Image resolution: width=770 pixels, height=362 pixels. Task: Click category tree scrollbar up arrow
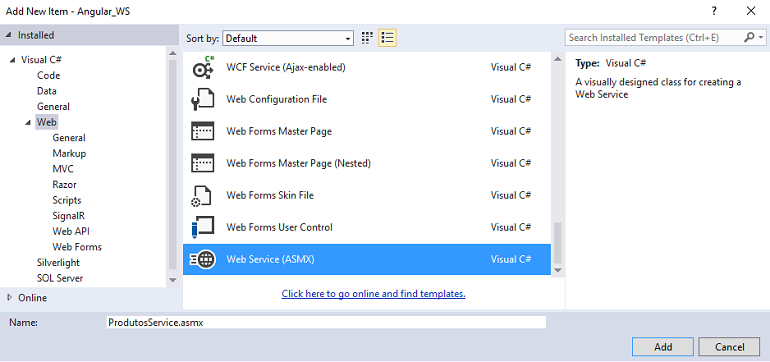[172, 54]
